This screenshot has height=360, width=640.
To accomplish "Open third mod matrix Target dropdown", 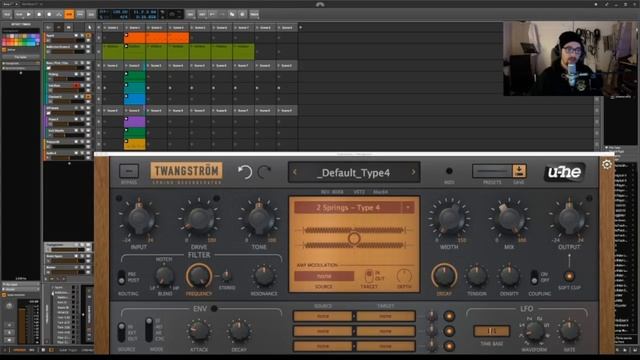I will 385,346.
